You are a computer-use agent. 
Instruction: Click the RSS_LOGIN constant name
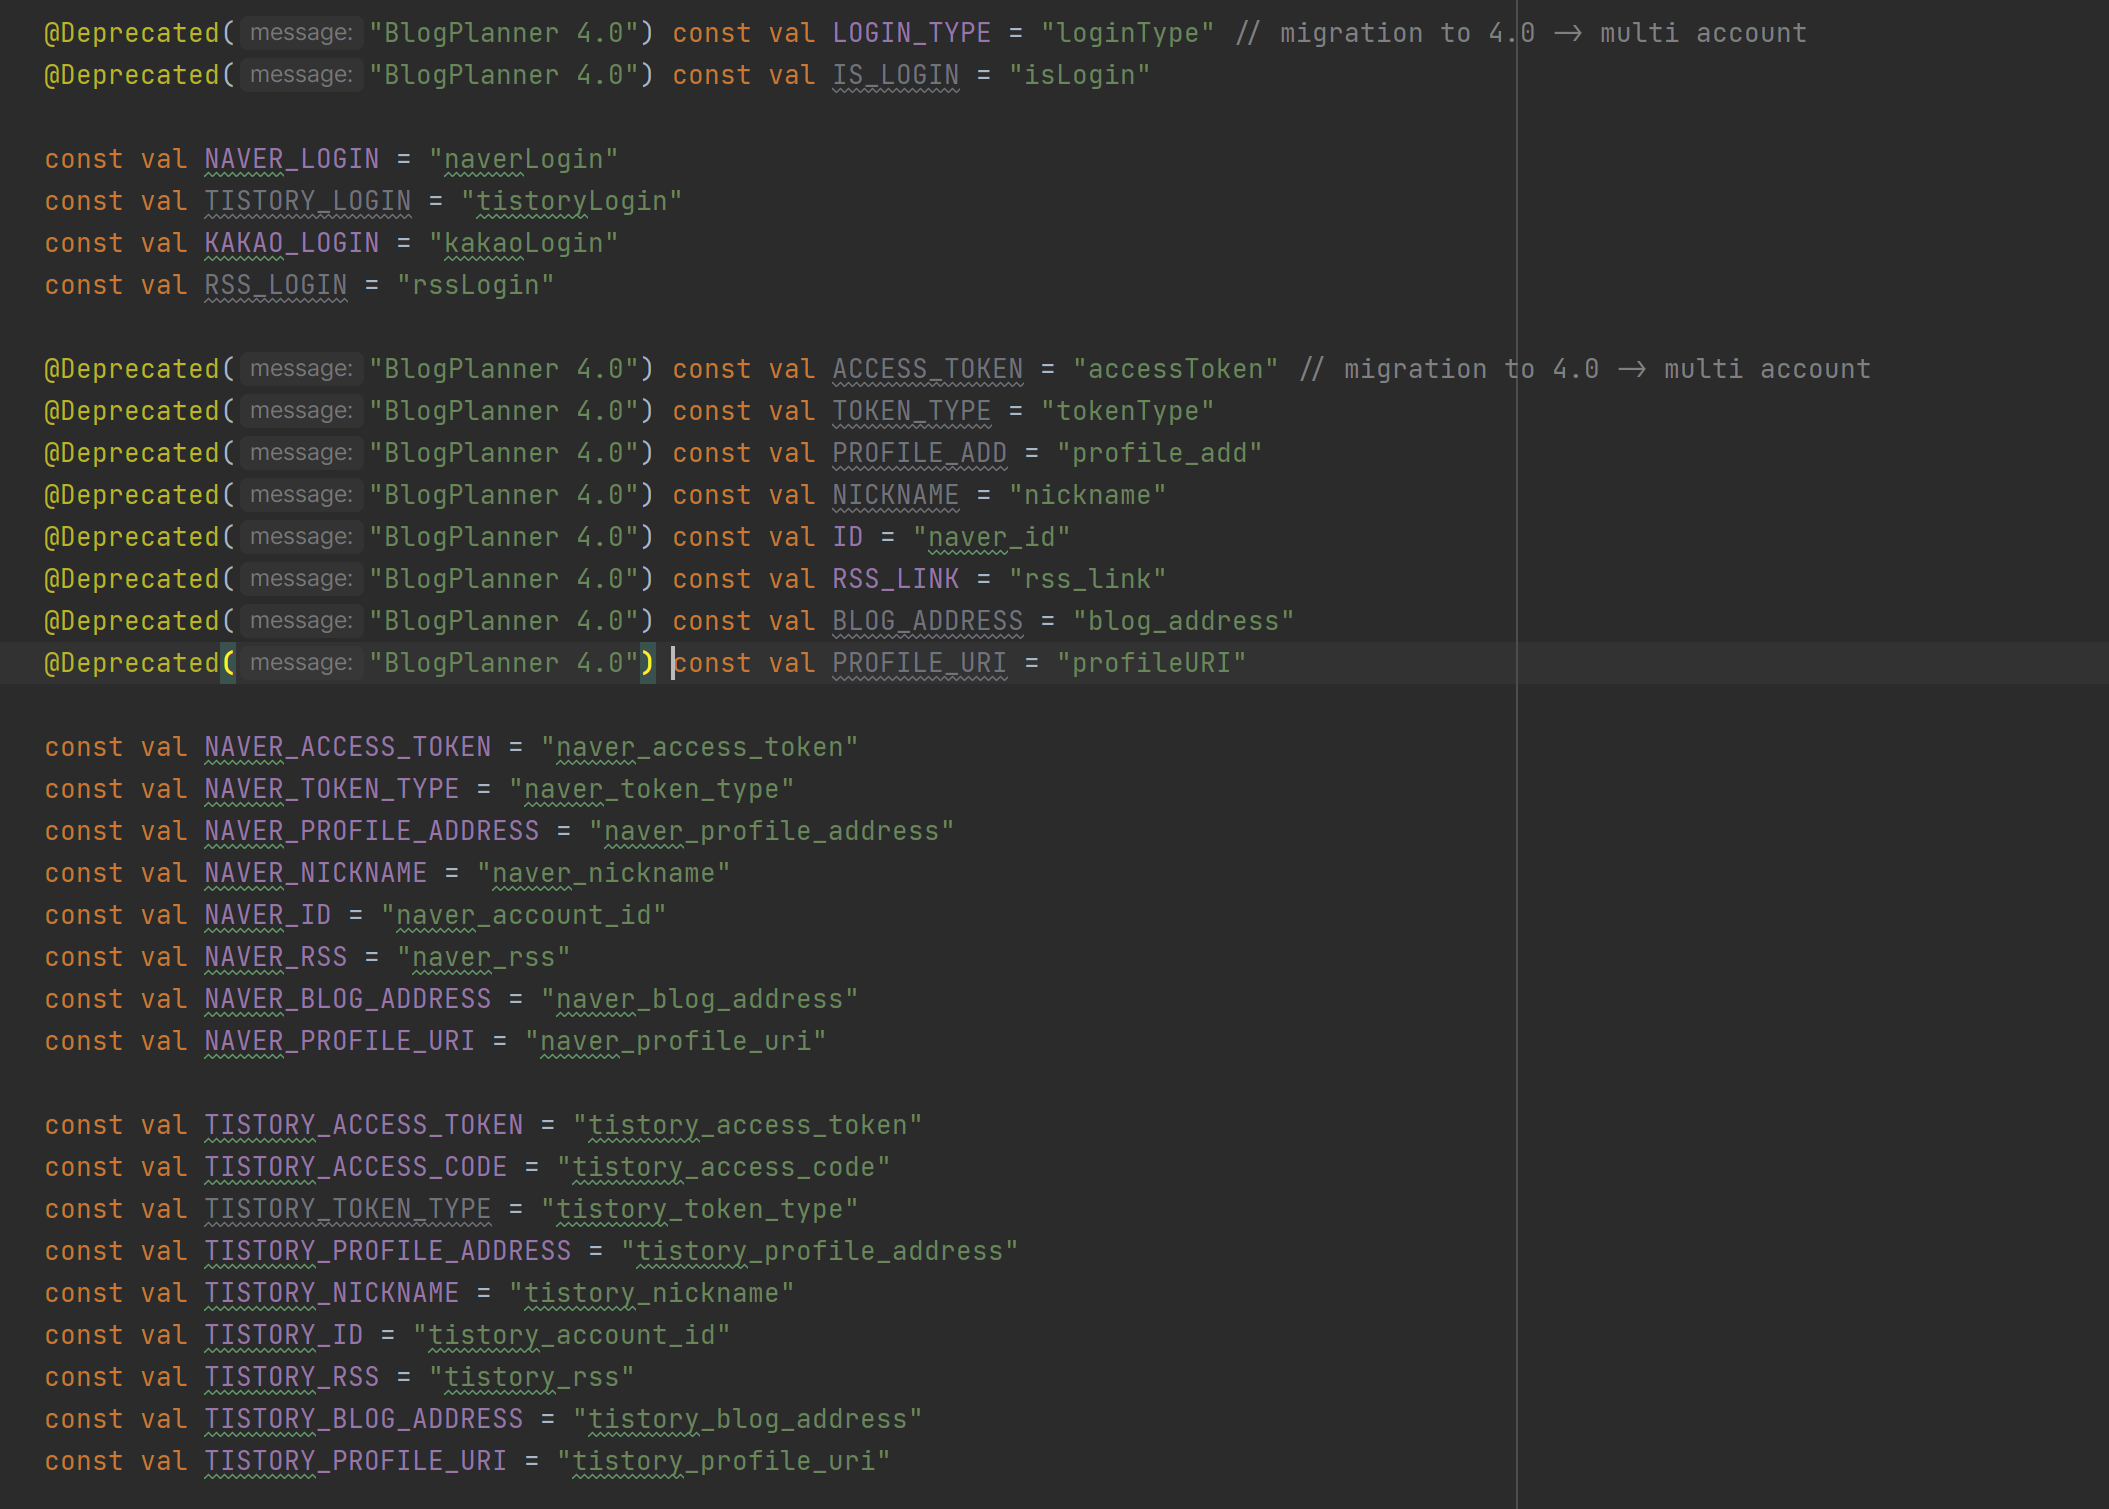tap(275, 285)
